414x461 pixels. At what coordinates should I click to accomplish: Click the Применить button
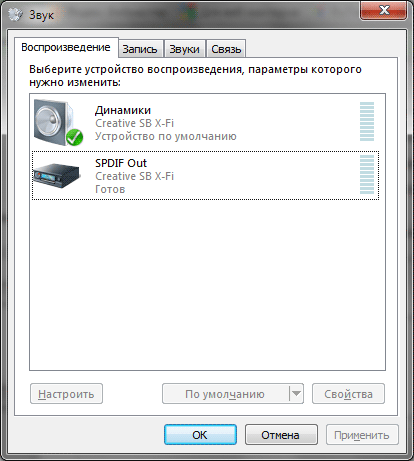click(362, 435)
